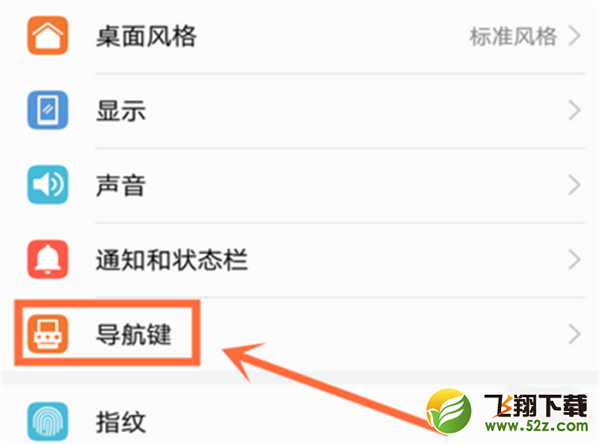Click the www.52z.com watermark link
This screenshot has height=445, width=600.
[536, 426]
